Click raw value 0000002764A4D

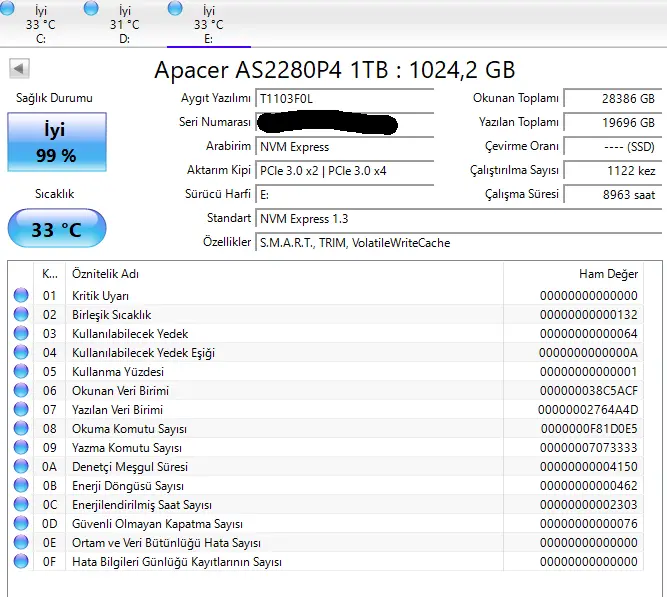click(x=588, y=410)
